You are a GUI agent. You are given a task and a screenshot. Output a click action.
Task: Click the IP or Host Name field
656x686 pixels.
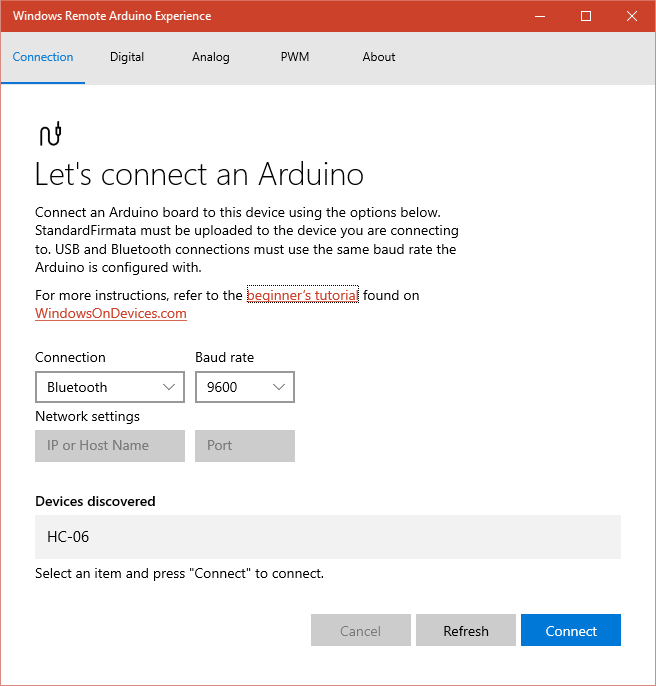pyautogui.click(x=110, y=446)
